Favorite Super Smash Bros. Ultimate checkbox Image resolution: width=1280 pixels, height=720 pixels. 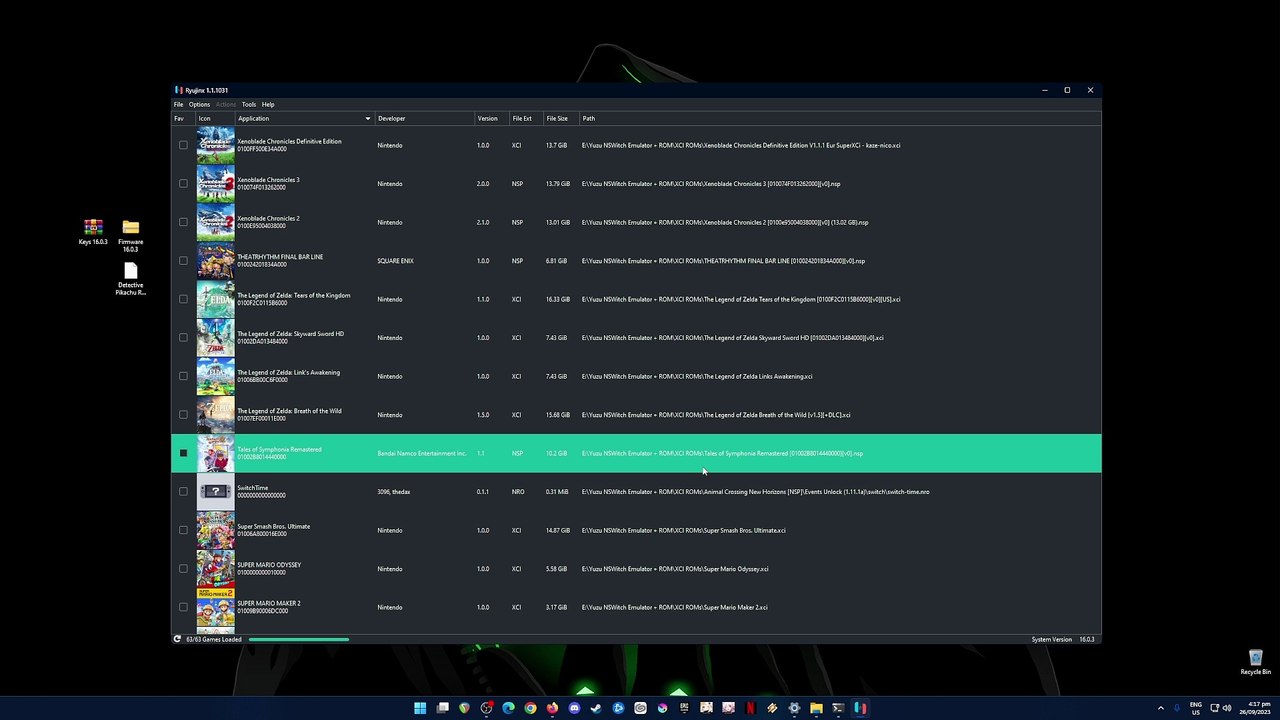pos(183,530)
